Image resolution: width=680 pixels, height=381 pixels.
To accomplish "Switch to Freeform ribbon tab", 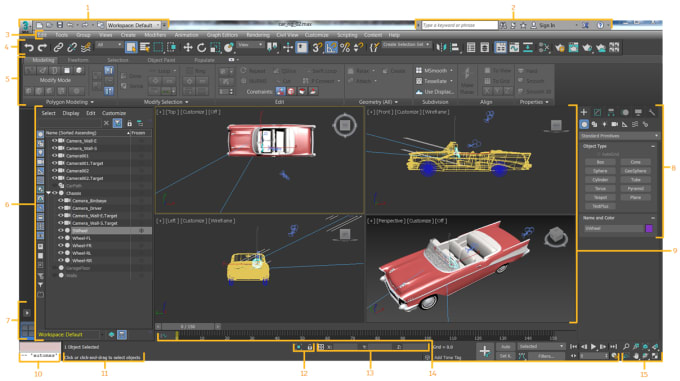I will click(78, 60).
